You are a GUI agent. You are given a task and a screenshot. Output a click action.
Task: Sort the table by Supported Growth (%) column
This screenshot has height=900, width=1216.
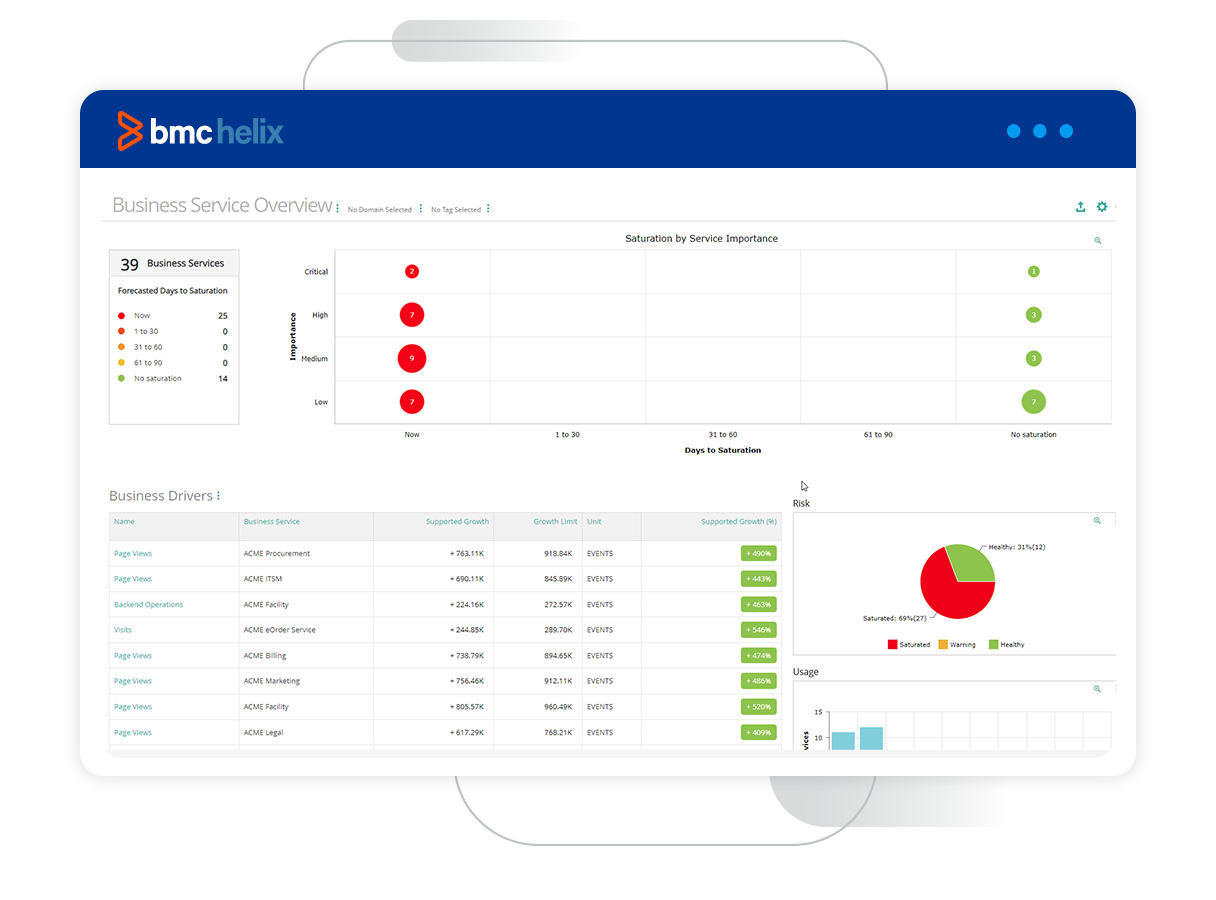point(738,522)
